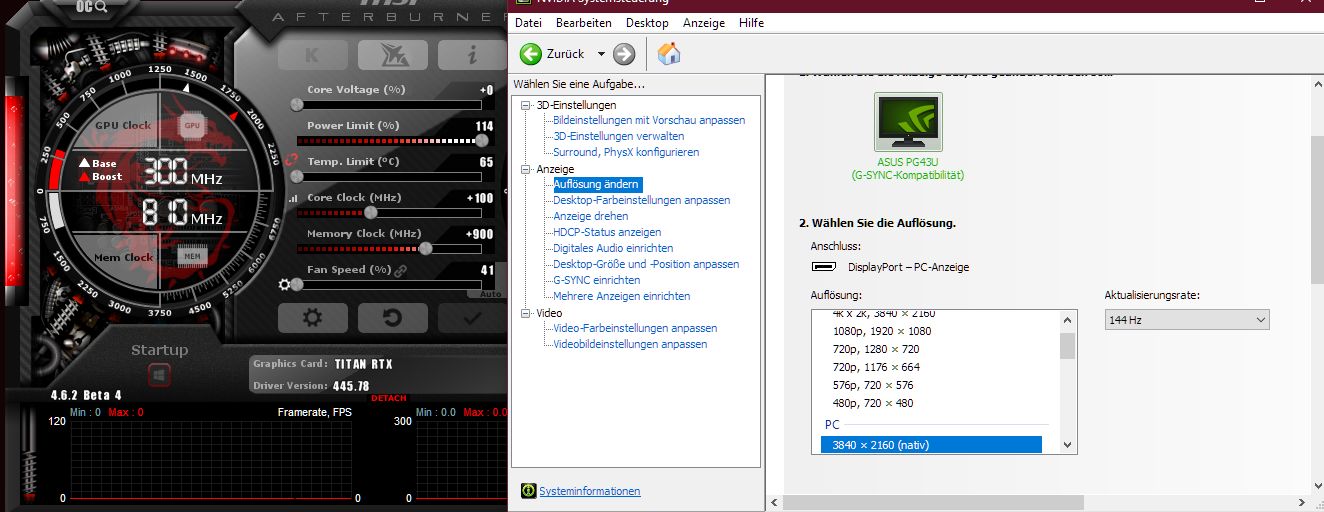Open Bildeinstellungen mit Vorschau anpassen

649,120
